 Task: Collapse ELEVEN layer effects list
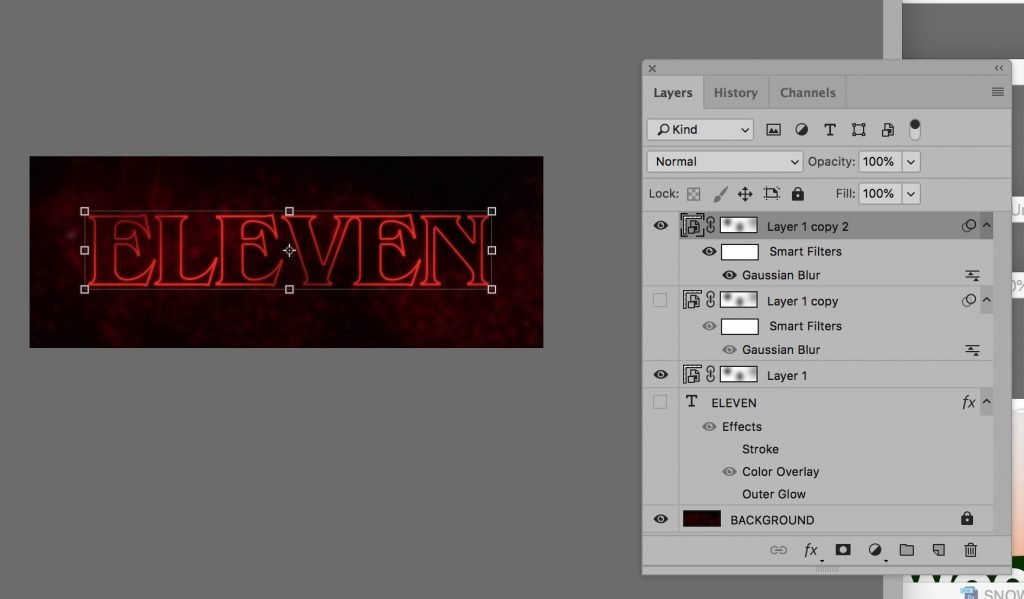[x=986, y=402]
